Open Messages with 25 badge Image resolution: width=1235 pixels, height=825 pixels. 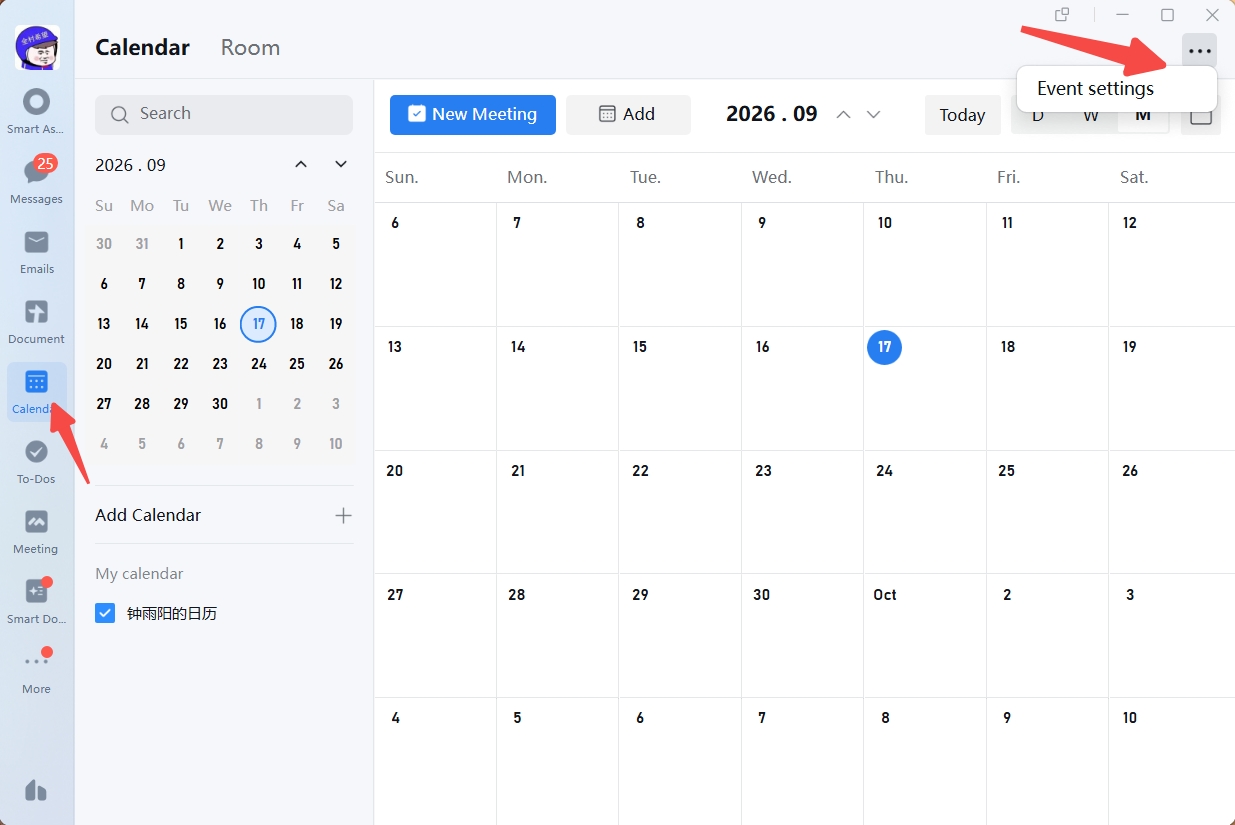pyautogui.click(x=36, y=180)
